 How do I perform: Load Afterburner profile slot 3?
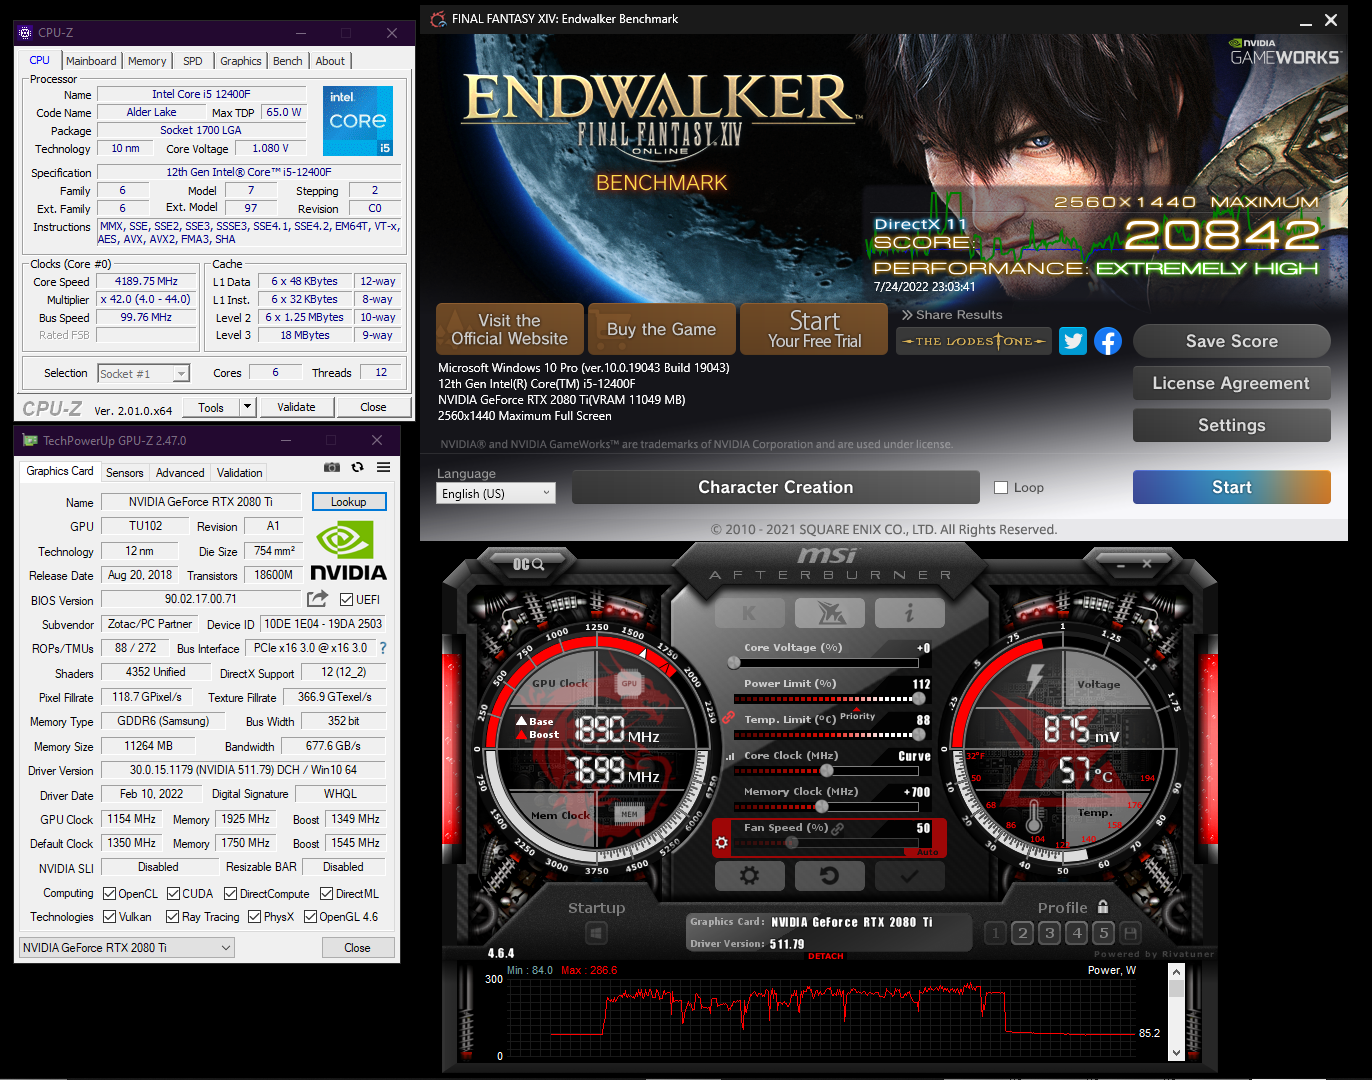pyautogui.click(x=1049, y=933)
